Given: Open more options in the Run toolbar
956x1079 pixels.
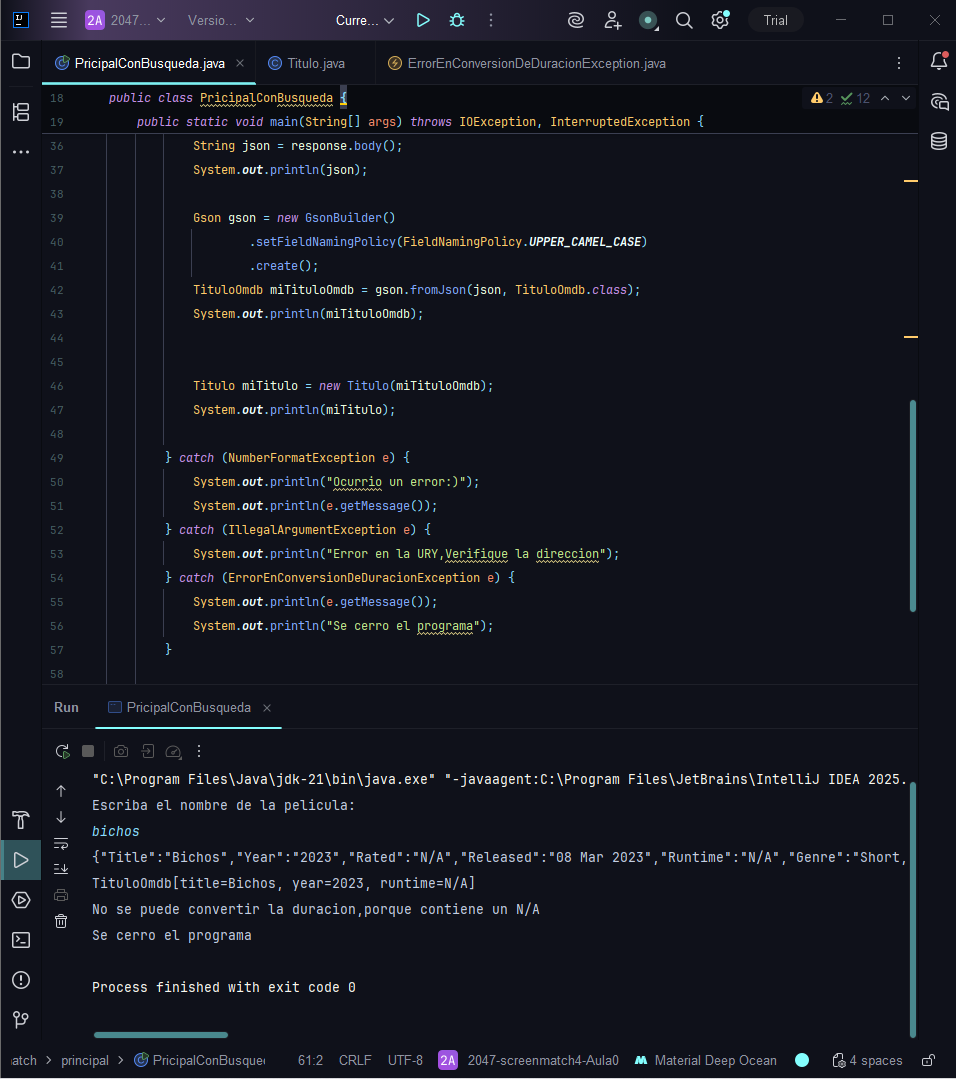Looking at the screenshot, I should 199,751.
